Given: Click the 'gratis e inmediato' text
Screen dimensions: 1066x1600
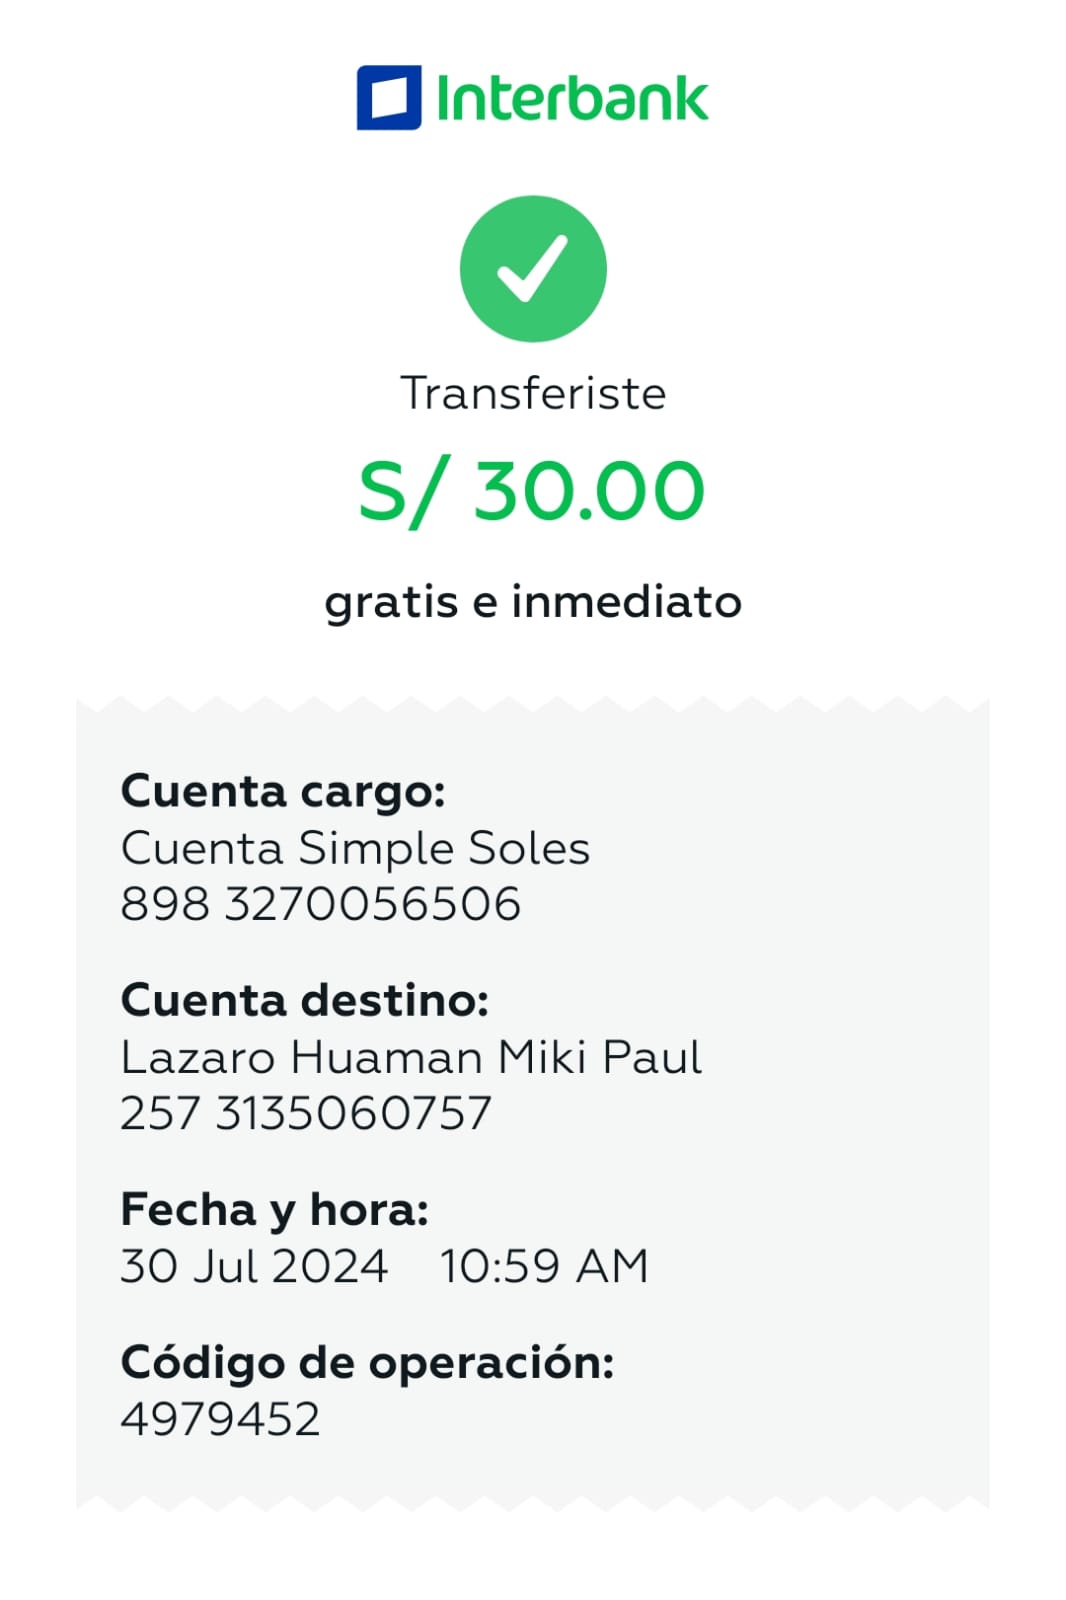Looking at the screenshot, I should [533, 602].
